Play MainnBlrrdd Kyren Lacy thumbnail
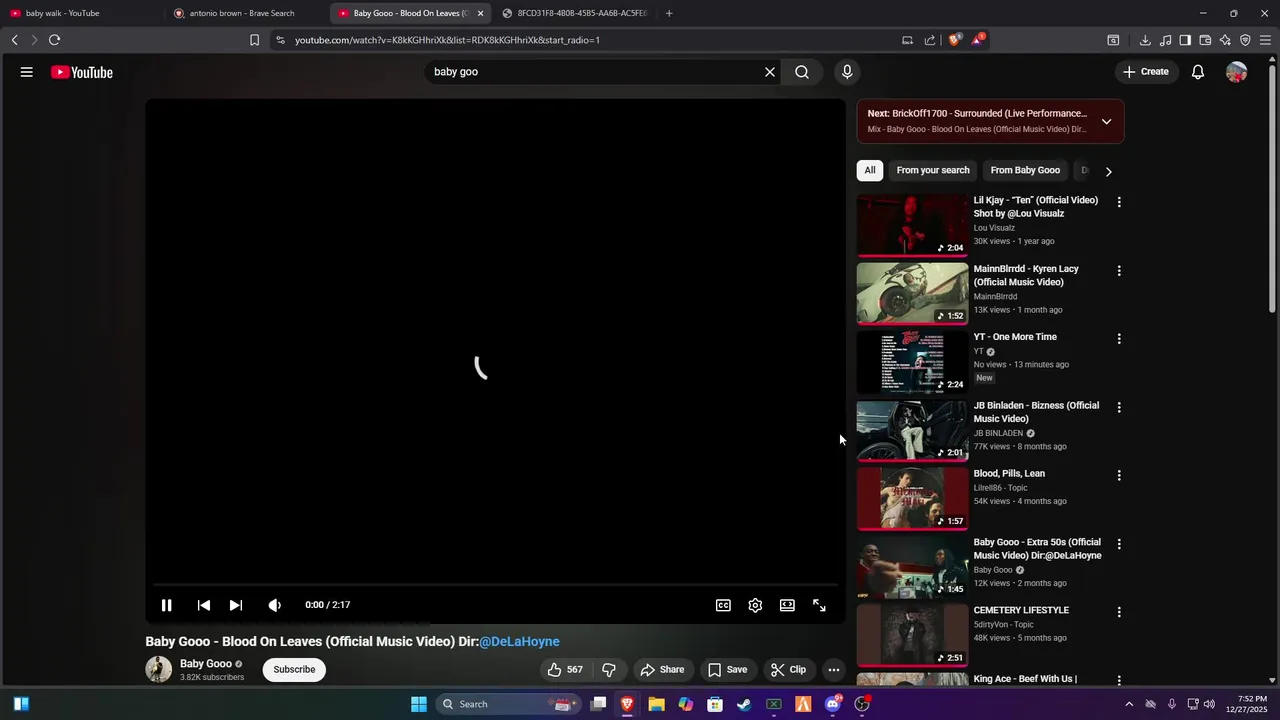The height and width of the screenshot is (720, 1280). pos(912,294)
